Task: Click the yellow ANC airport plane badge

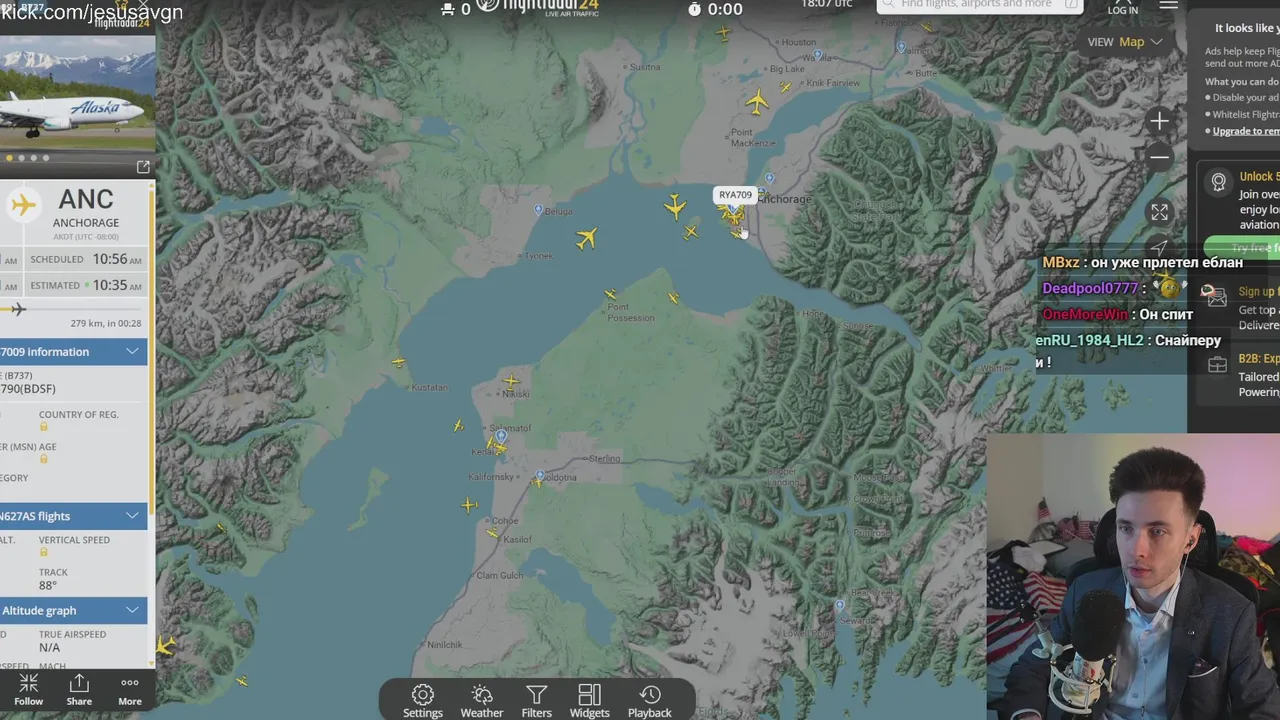Action: point(23,205)
